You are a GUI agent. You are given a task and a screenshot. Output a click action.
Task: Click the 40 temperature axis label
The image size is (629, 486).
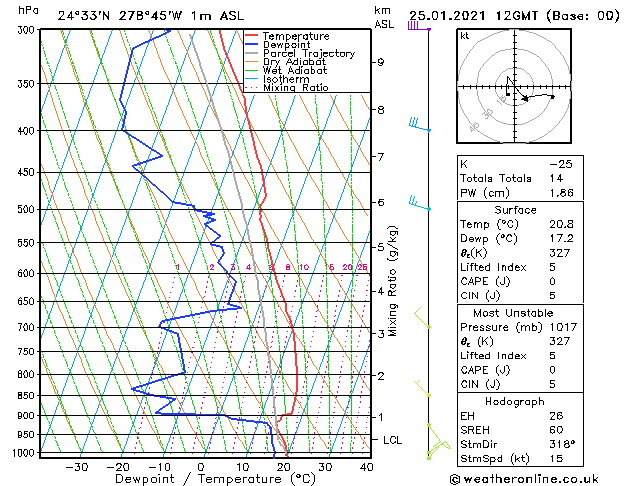point(367,467)
